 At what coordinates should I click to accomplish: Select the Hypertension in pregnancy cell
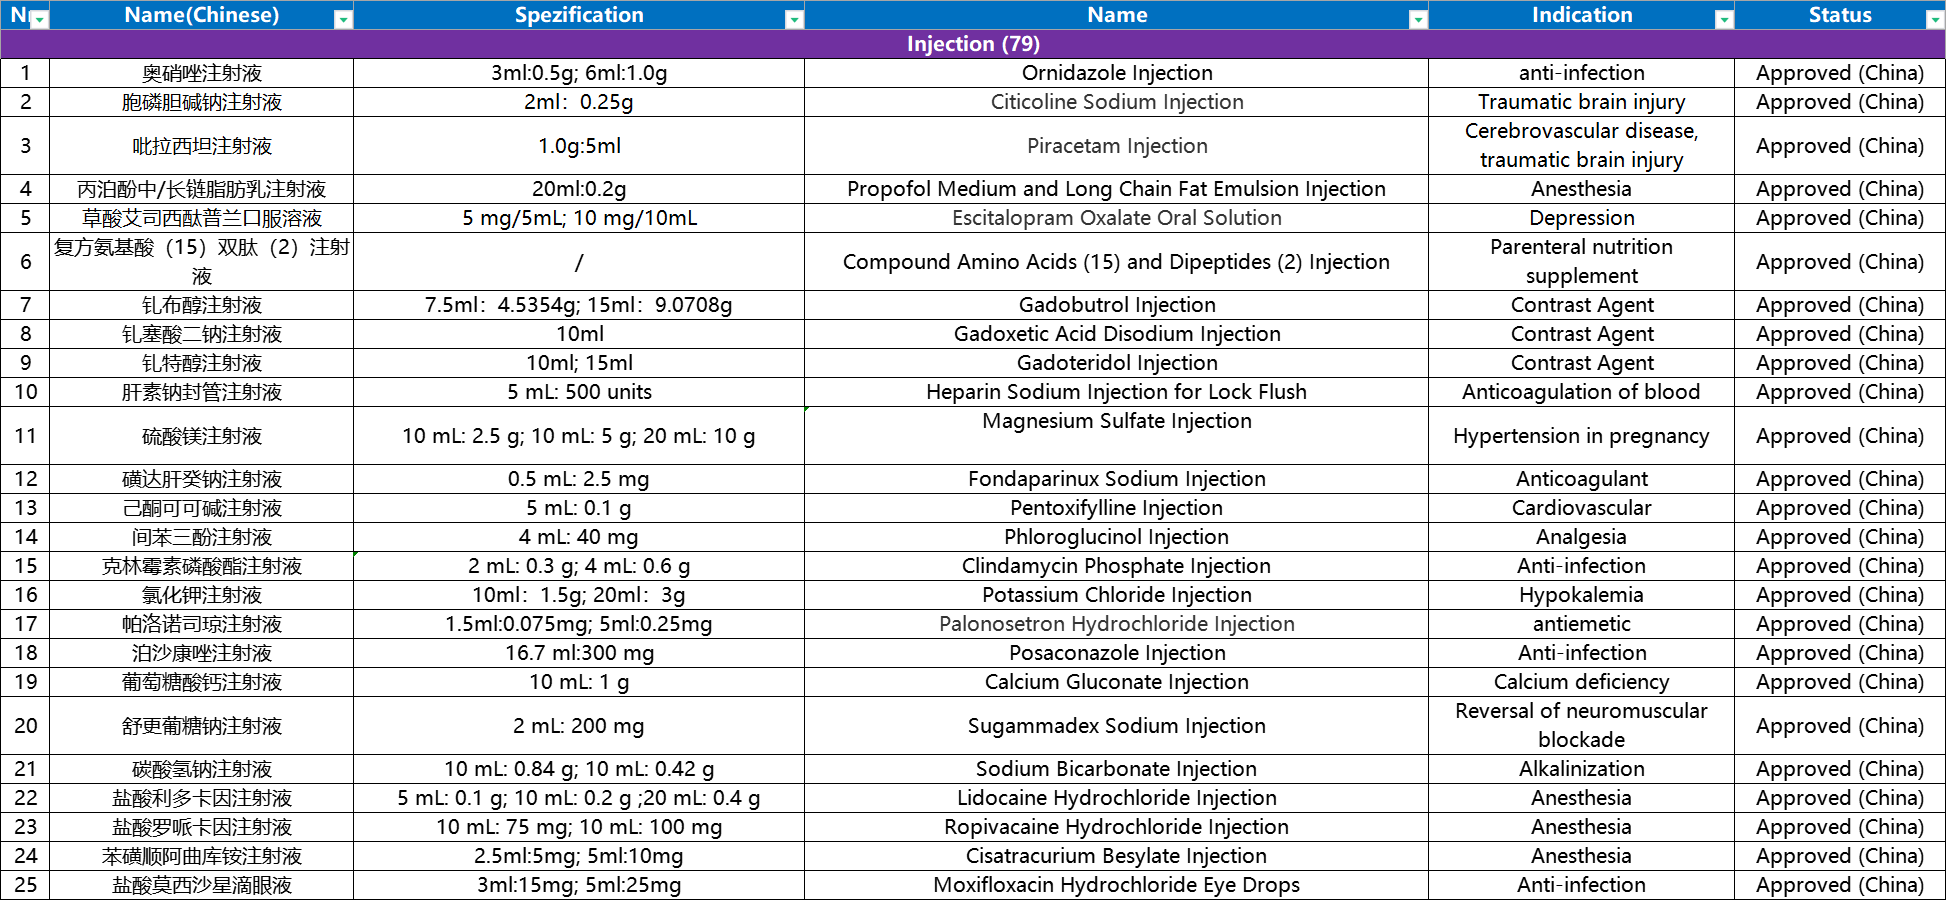pyautogui.click(x=1580, y=436)
